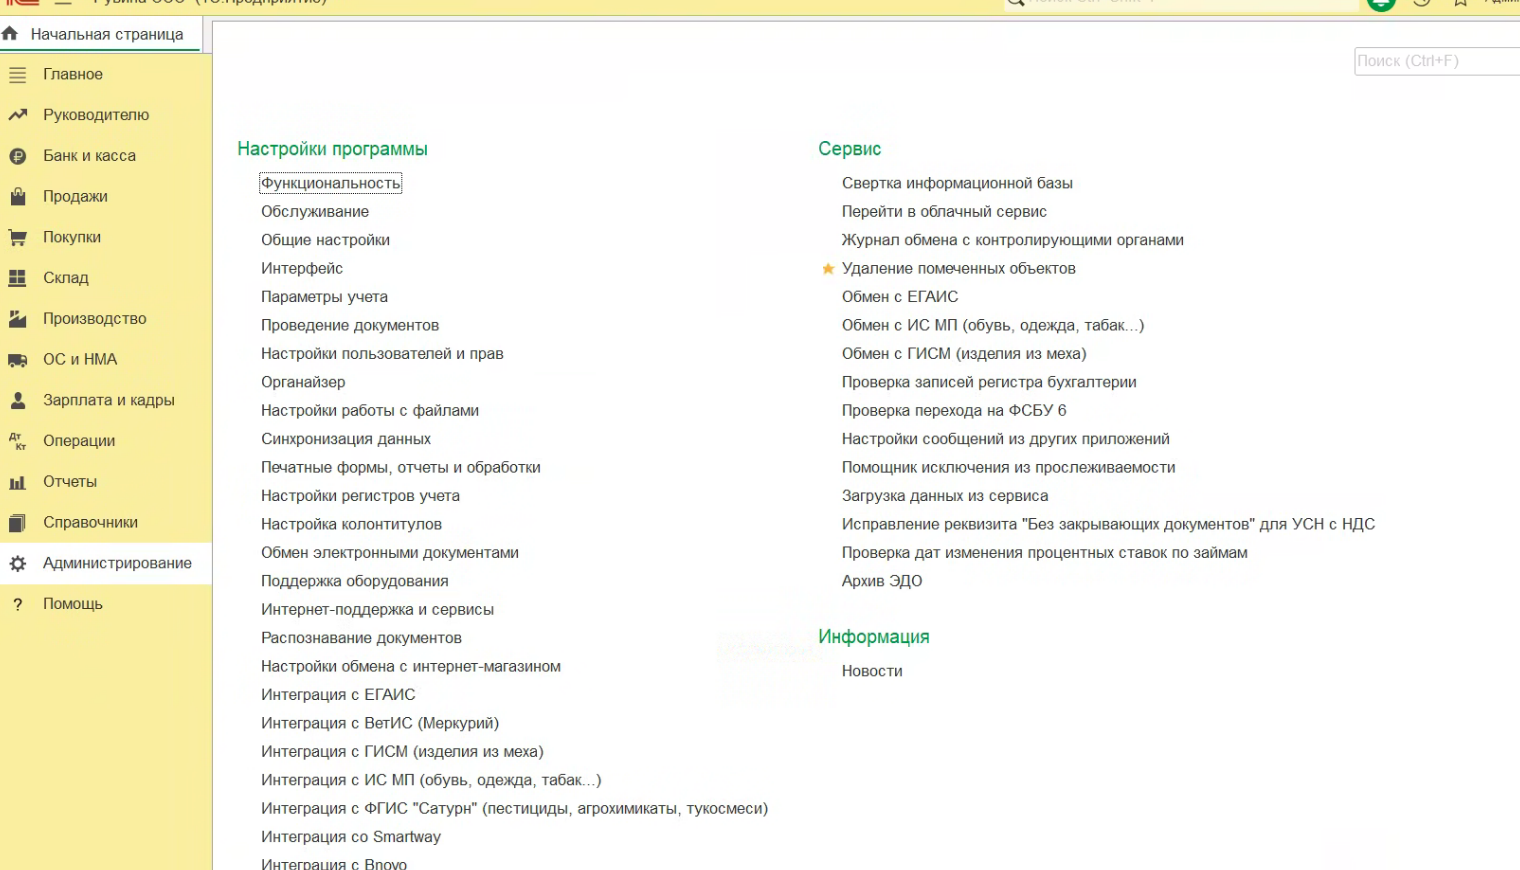The image size is (1520, 870).
Task: Click the home icon on Начальная страница tab
Action: click(x=10, y=34)
